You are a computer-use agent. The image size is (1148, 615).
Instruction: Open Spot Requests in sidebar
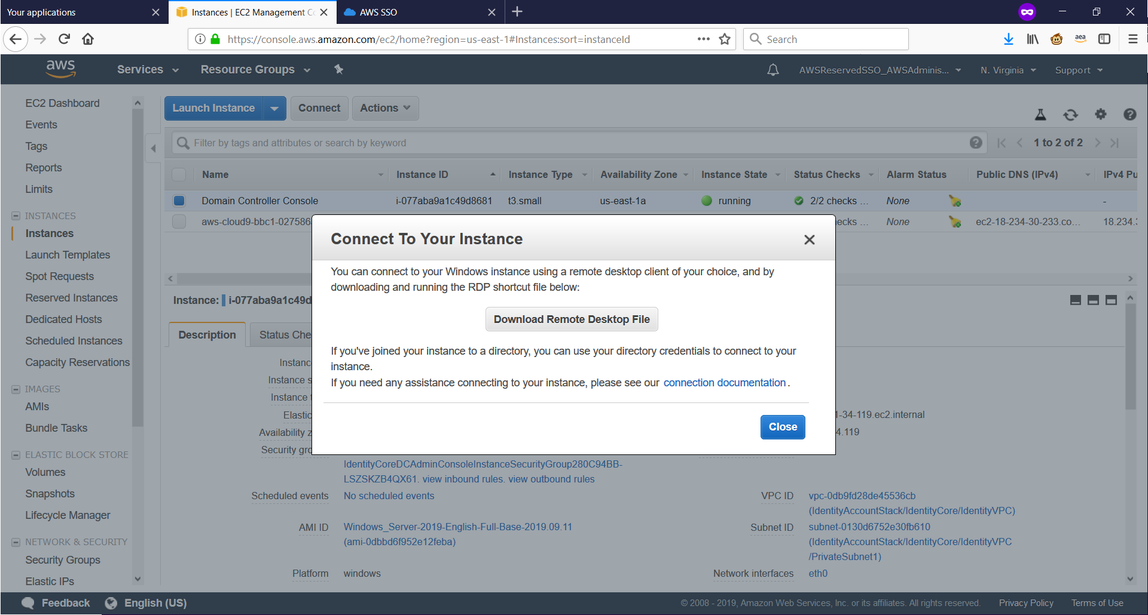(x=59, y=276)
